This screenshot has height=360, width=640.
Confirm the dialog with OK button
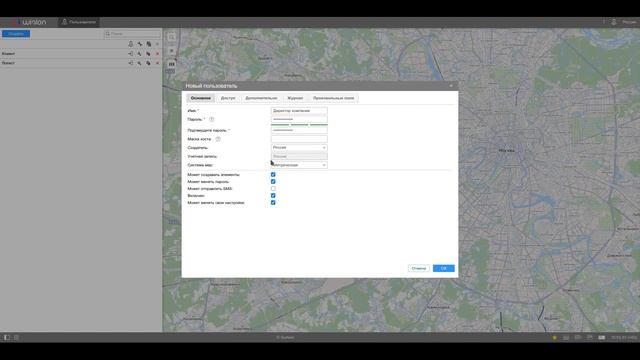(444, 268)
